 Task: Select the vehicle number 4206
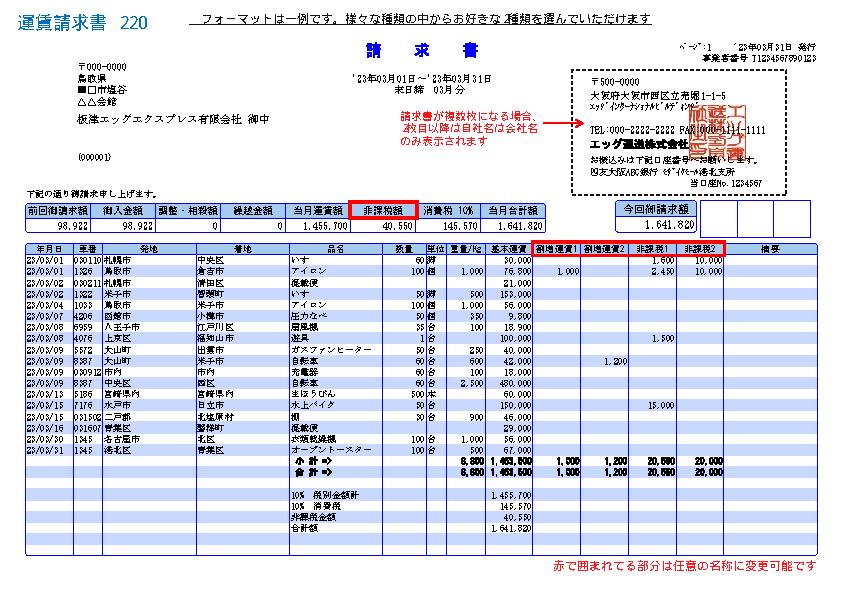click(83, 316)
